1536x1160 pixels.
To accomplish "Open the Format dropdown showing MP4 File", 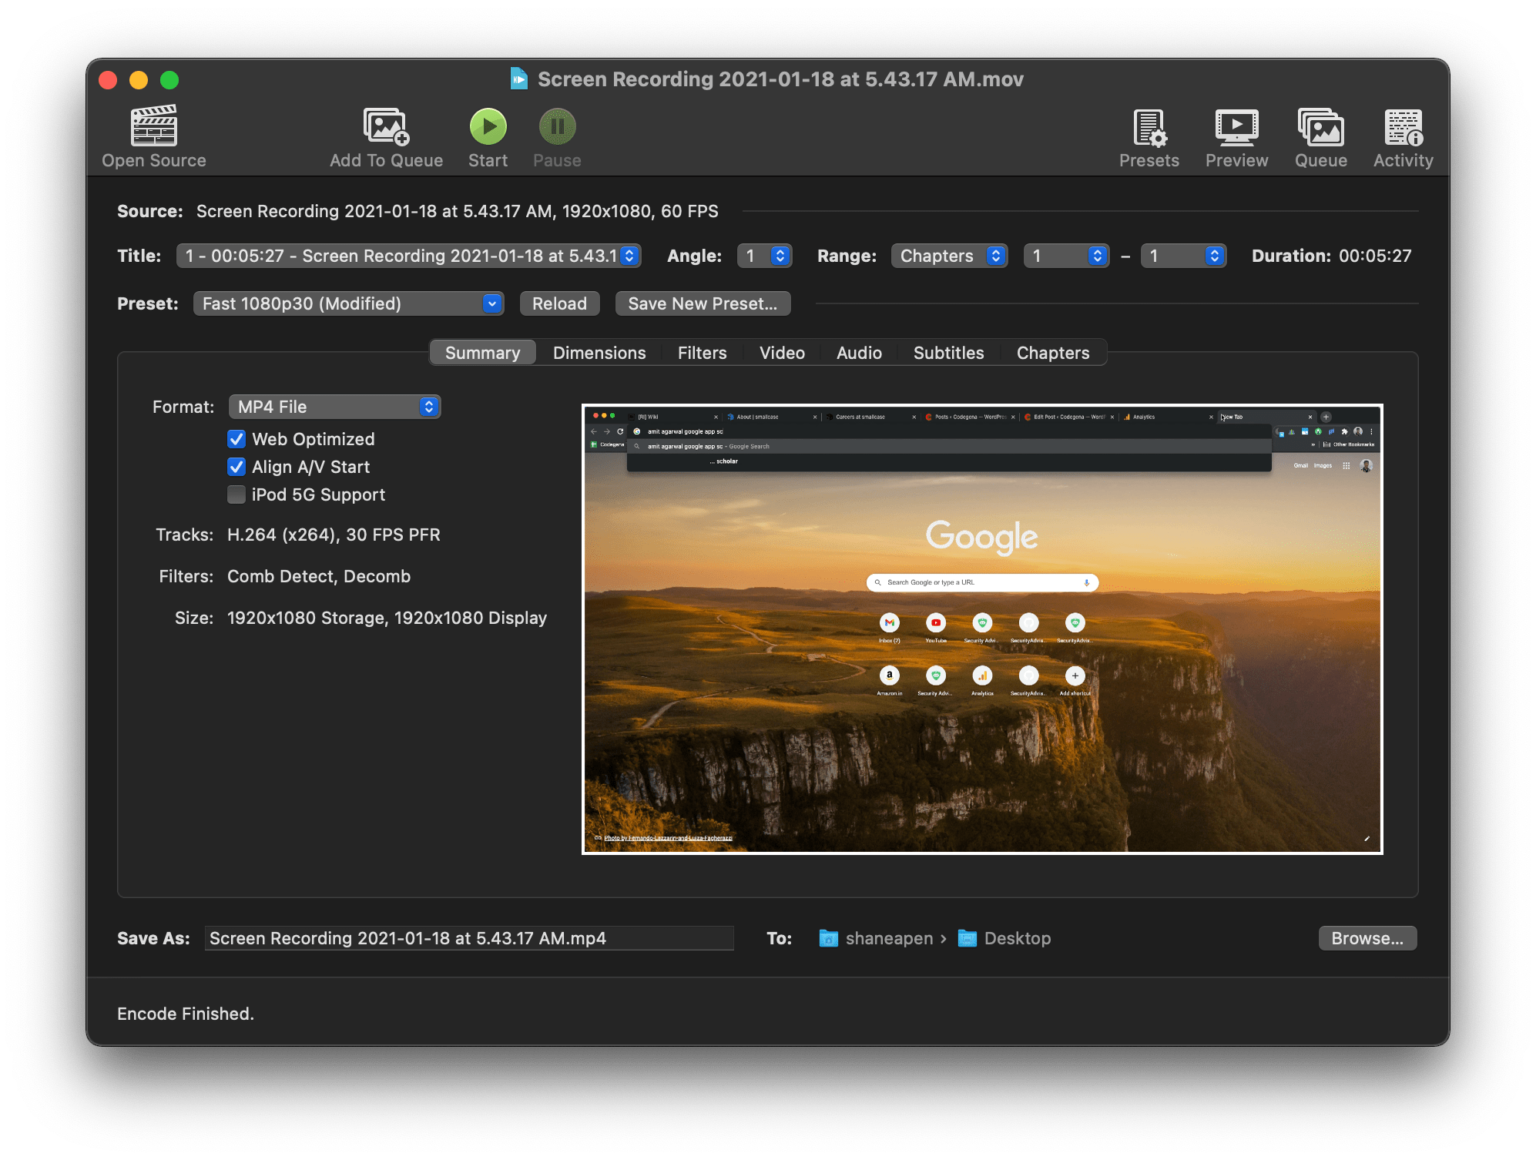I will click(x=334, y=407).
